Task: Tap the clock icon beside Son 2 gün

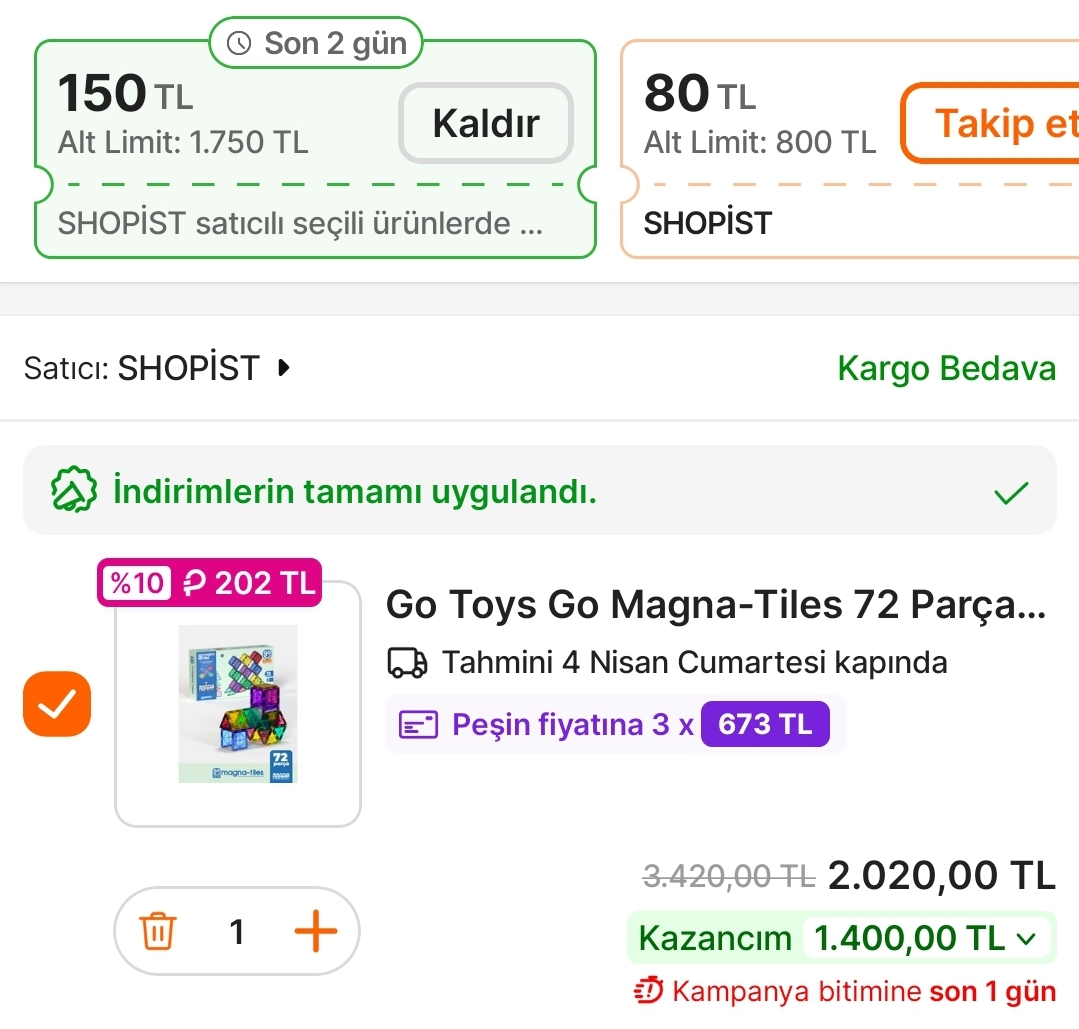Action: point(240,43)
